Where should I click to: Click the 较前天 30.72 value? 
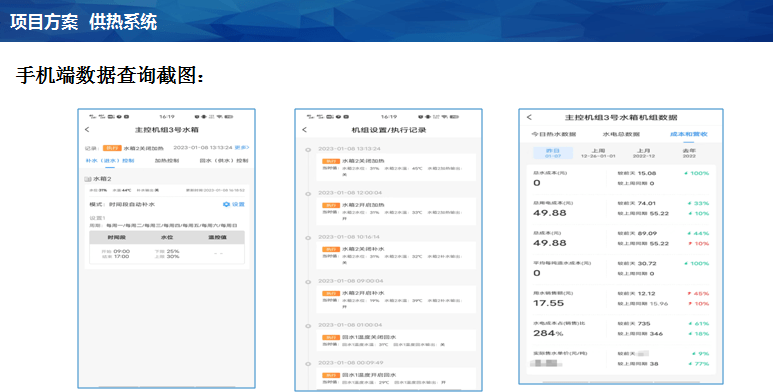point(637,263)
